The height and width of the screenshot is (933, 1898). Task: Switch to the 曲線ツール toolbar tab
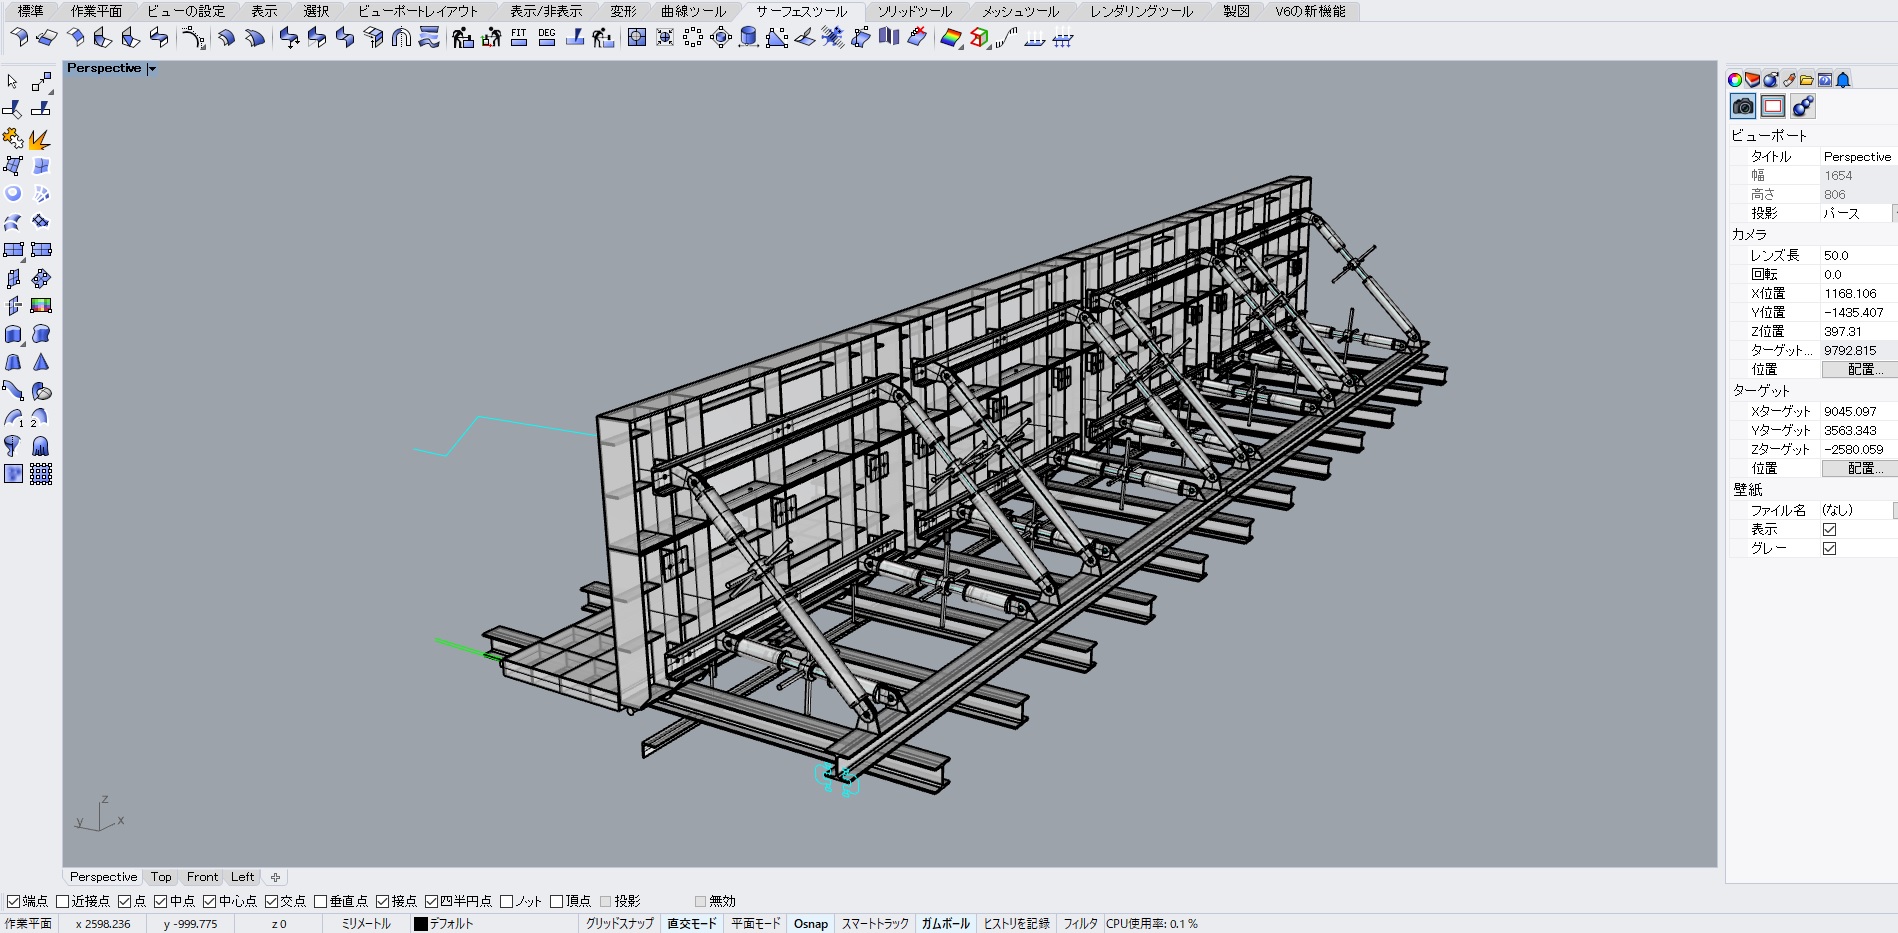(693, 11)
